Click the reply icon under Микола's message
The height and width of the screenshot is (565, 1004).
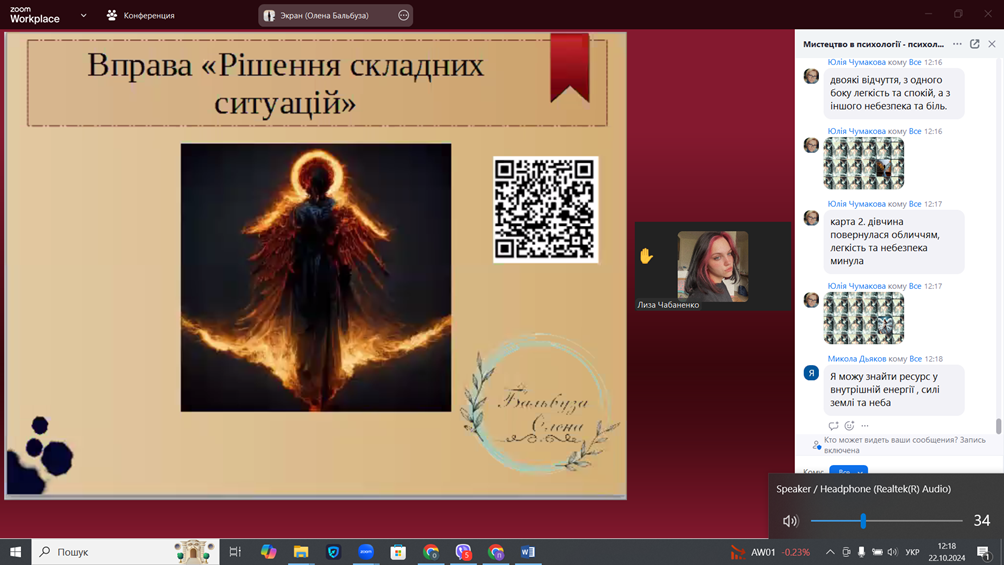[833, 426]
